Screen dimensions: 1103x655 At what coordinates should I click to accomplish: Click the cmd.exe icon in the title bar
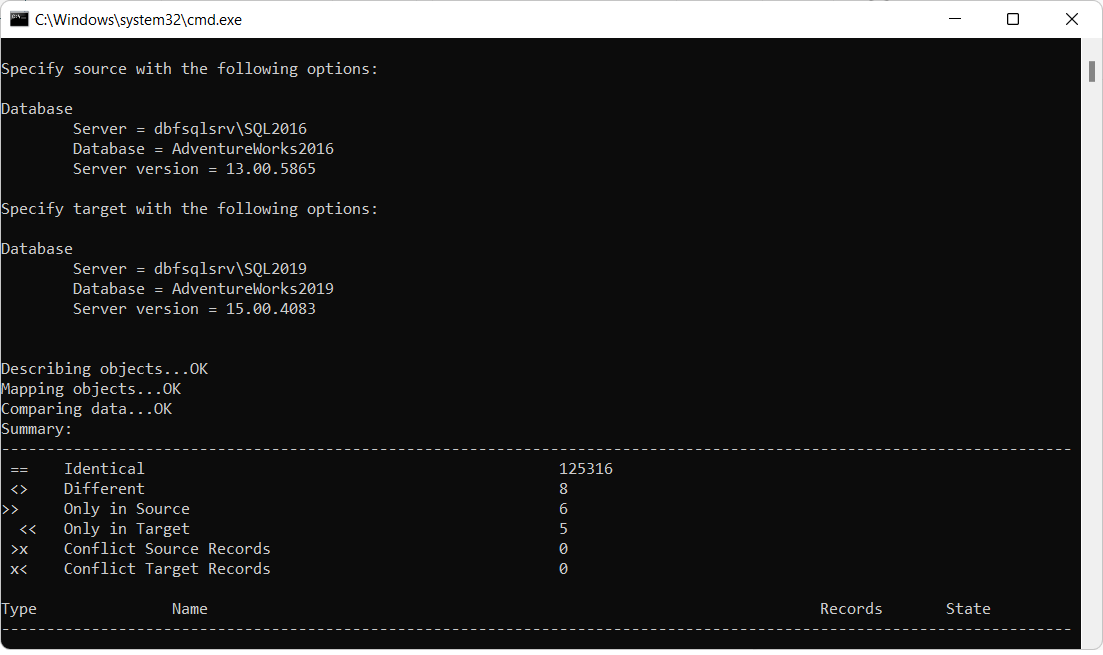17,18
